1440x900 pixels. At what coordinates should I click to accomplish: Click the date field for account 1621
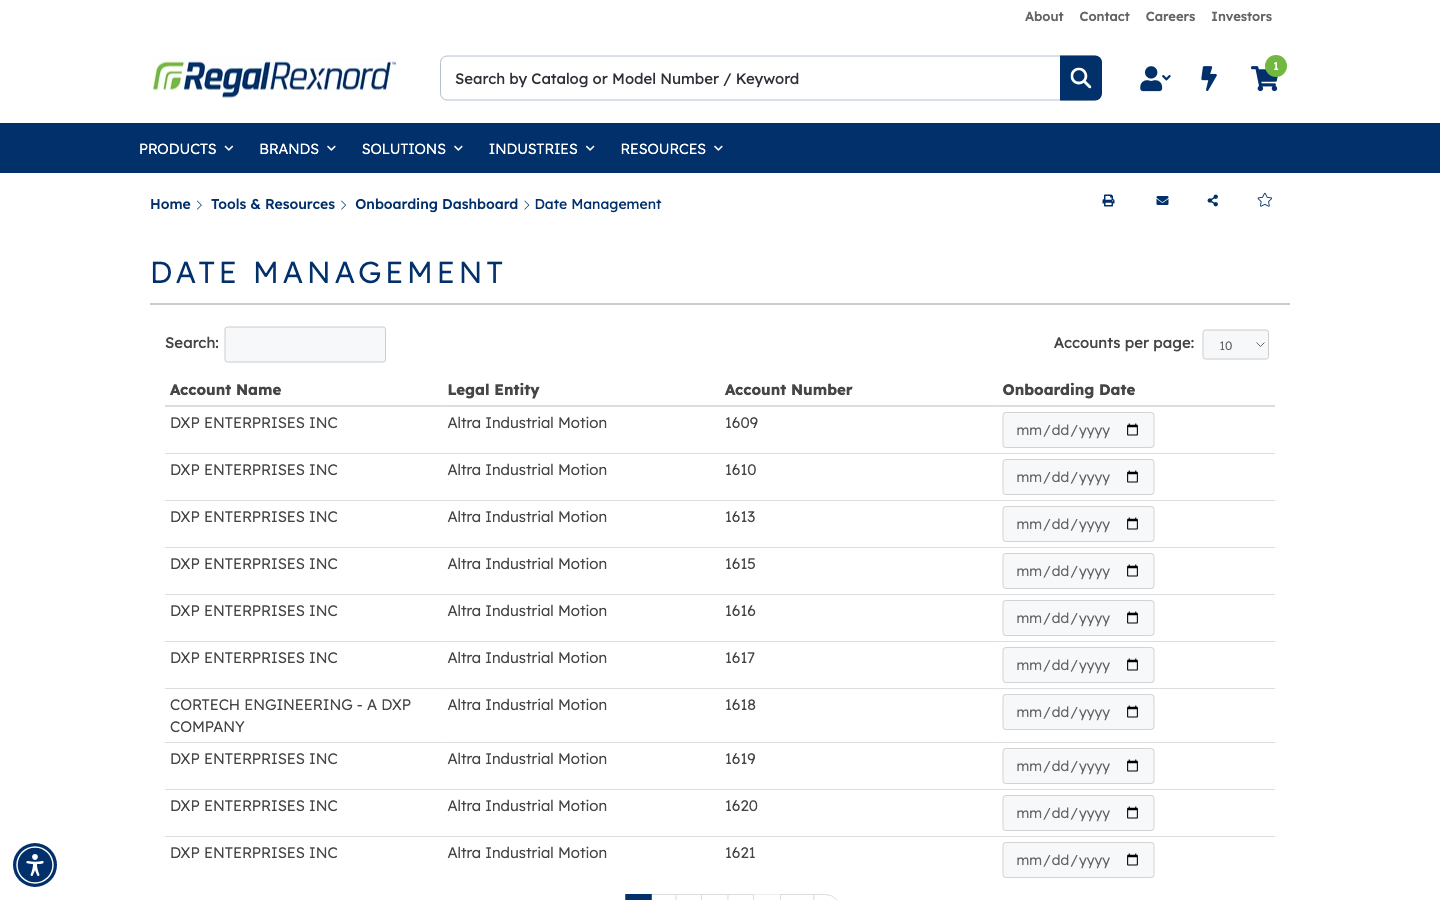[x=1078, y=860]
